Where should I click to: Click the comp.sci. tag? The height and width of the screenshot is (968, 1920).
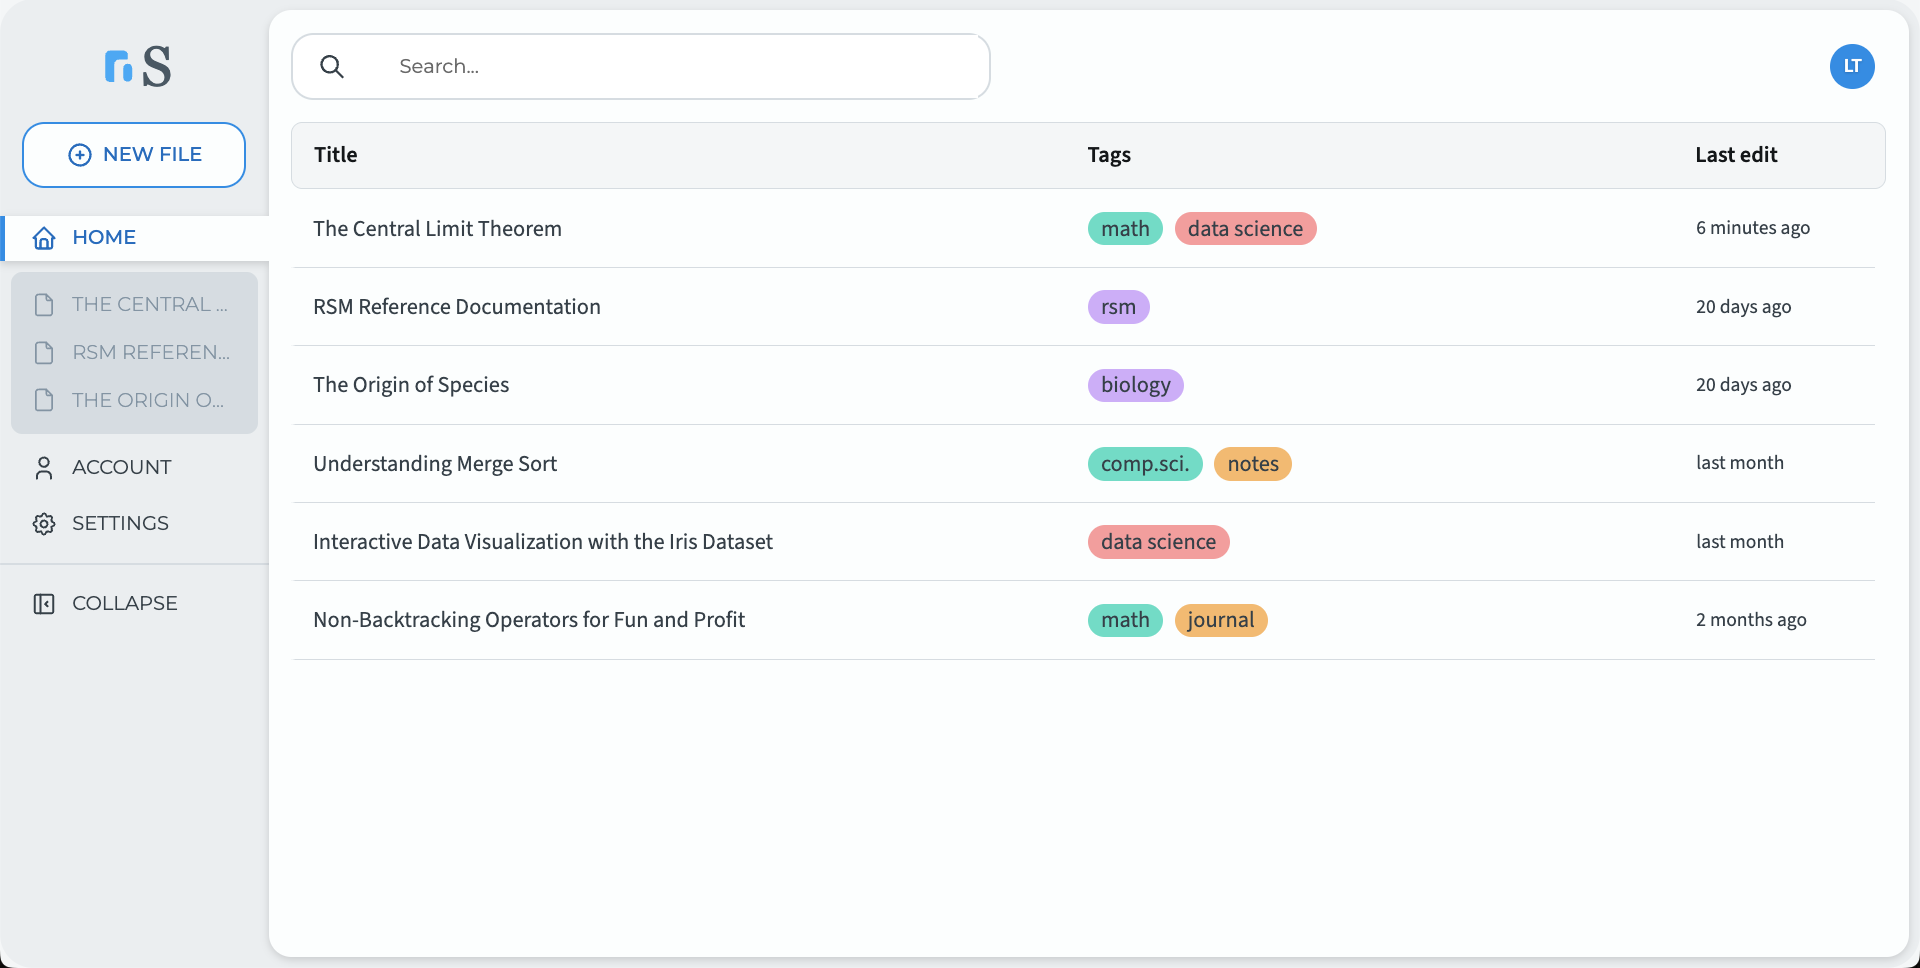point(1144,464)
